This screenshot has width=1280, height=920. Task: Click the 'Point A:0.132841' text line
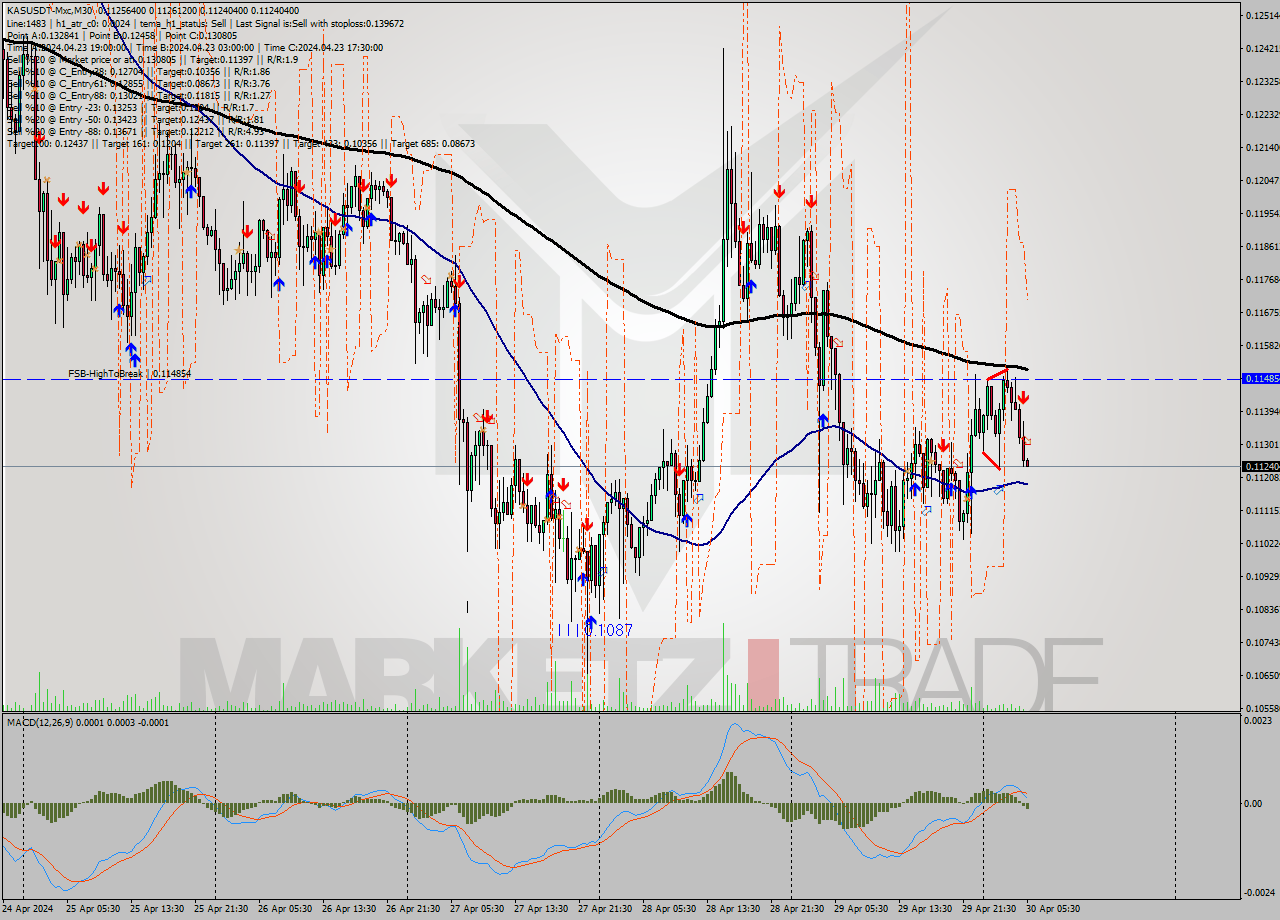[x=42, y=35]
